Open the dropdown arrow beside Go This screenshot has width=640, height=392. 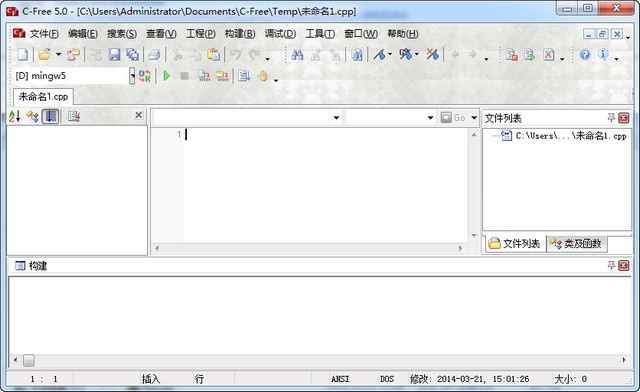point(474,118)
